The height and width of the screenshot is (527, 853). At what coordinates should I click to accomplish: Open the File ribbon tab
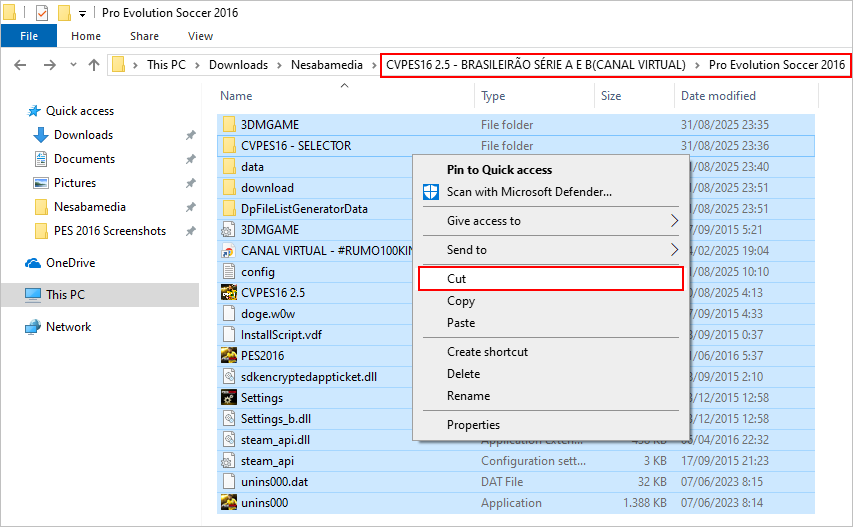29,36
